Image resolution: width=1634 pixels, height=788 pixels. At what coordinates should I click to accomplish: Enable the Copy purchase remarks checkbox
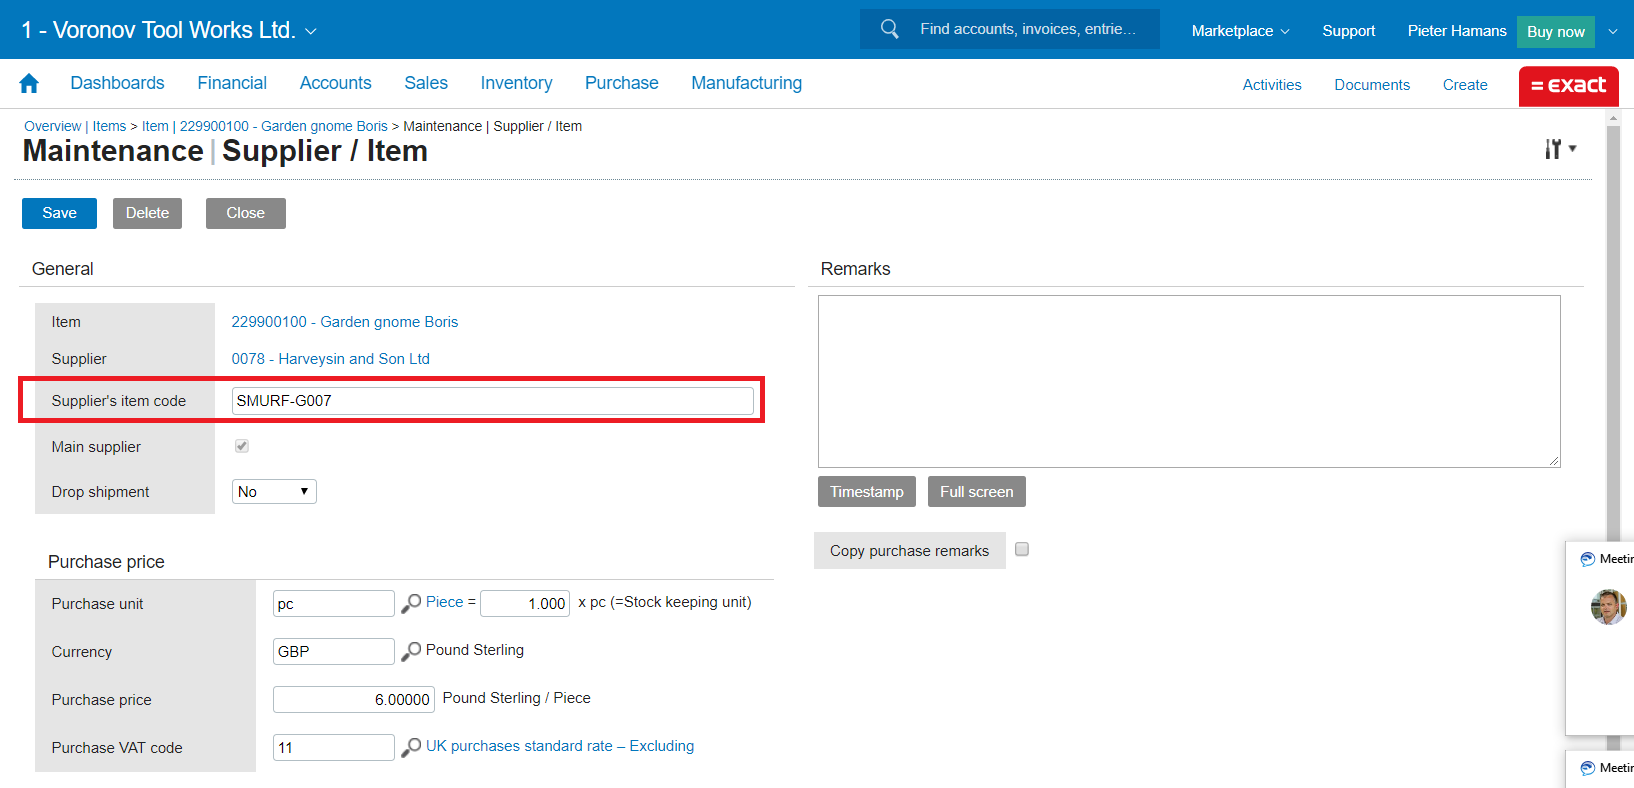click(1022, 549)
